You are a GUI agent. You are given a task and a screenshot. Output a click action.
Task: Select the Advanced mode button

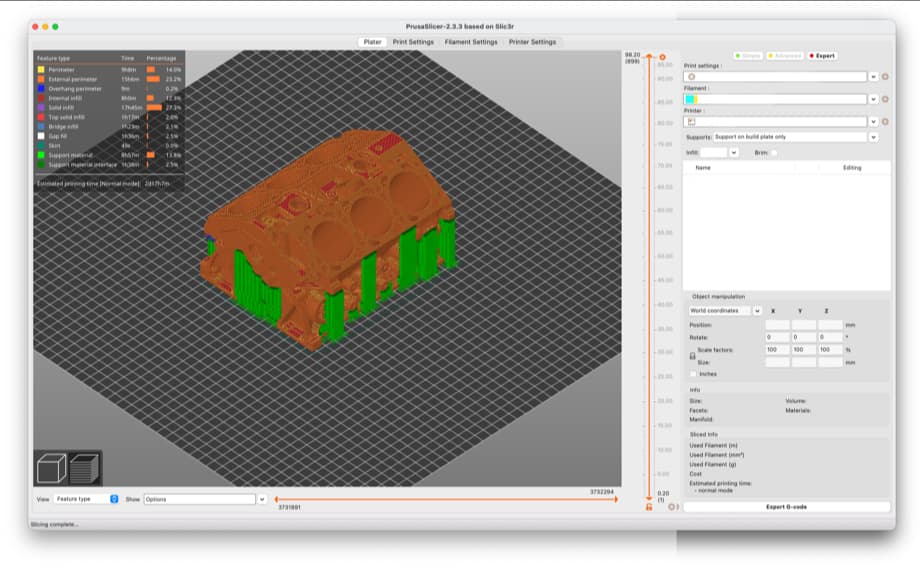click(785, 56)
